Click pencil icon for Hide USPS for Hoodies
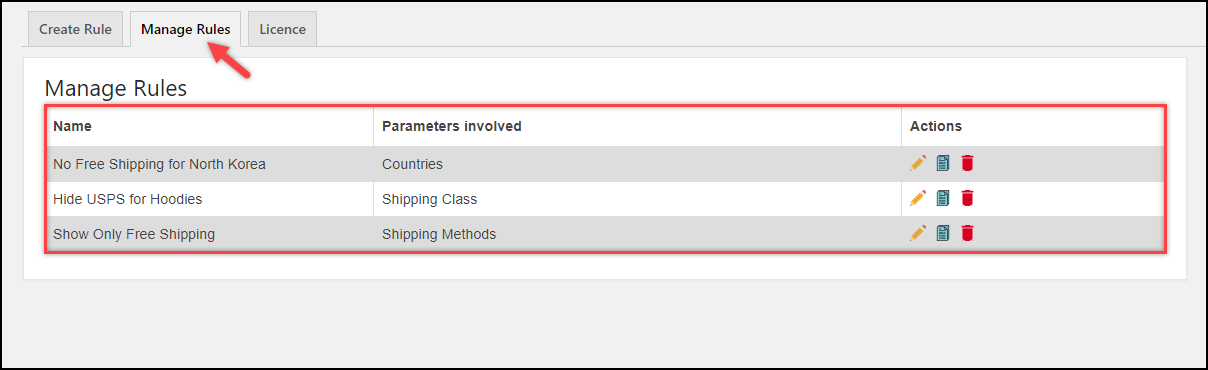Screen dimensions: 1208x370 (918, 198)
